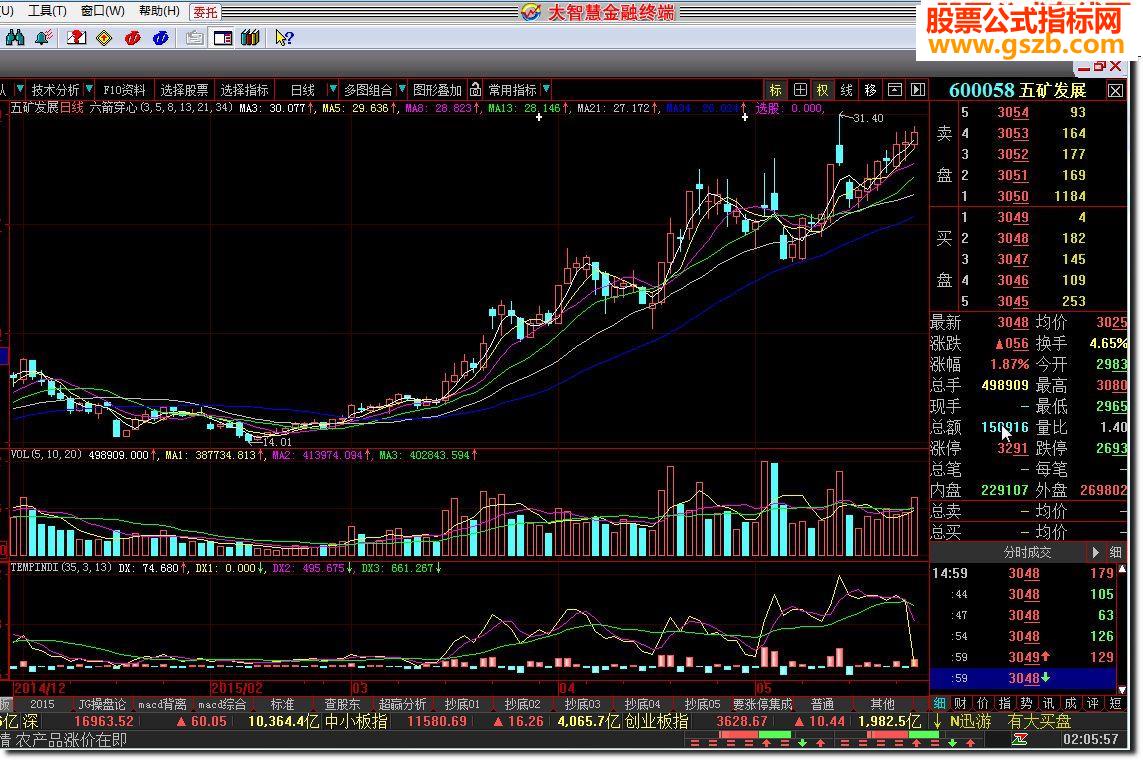Select the JG操盘论 indicator tab

coord(102,704)
